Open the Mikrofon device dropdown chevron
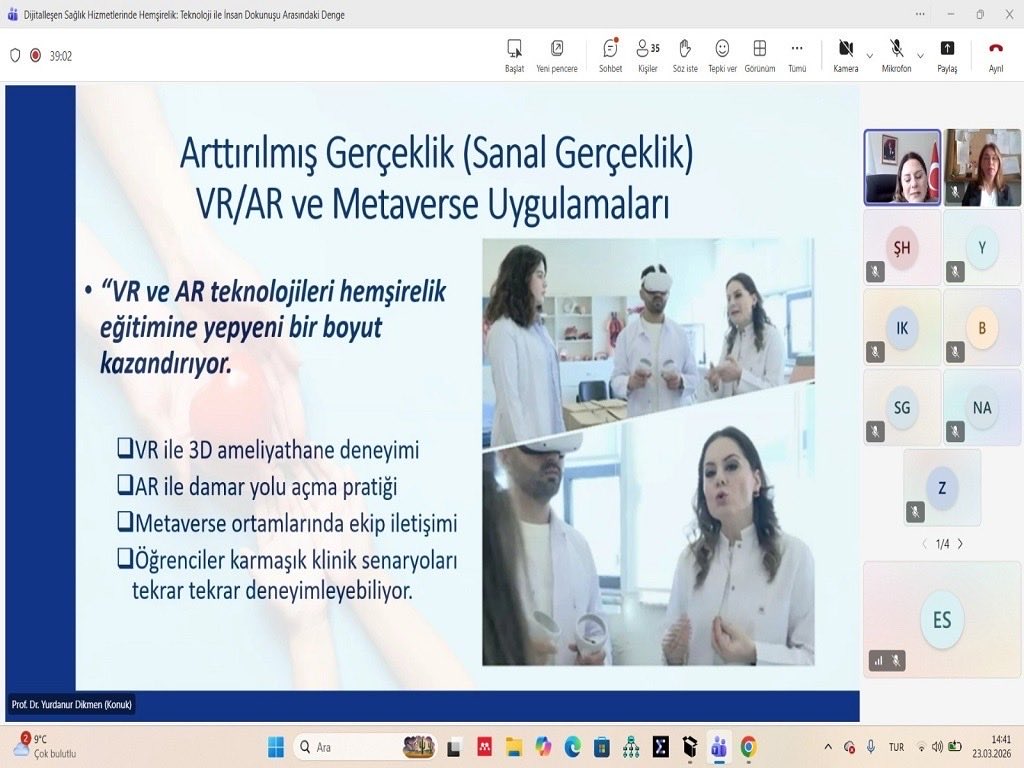Image resolution: width=1024 pixels, height=768 pixels. (920, 57)
